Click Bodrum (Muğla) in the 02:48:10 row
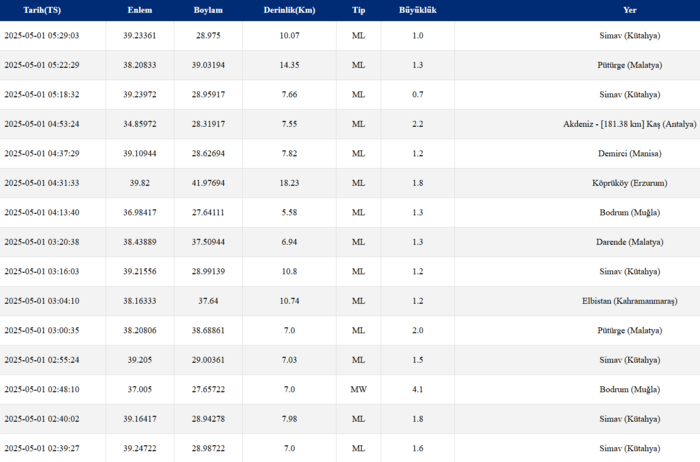This screenshot has width=700, height=462. pos(630,389)
